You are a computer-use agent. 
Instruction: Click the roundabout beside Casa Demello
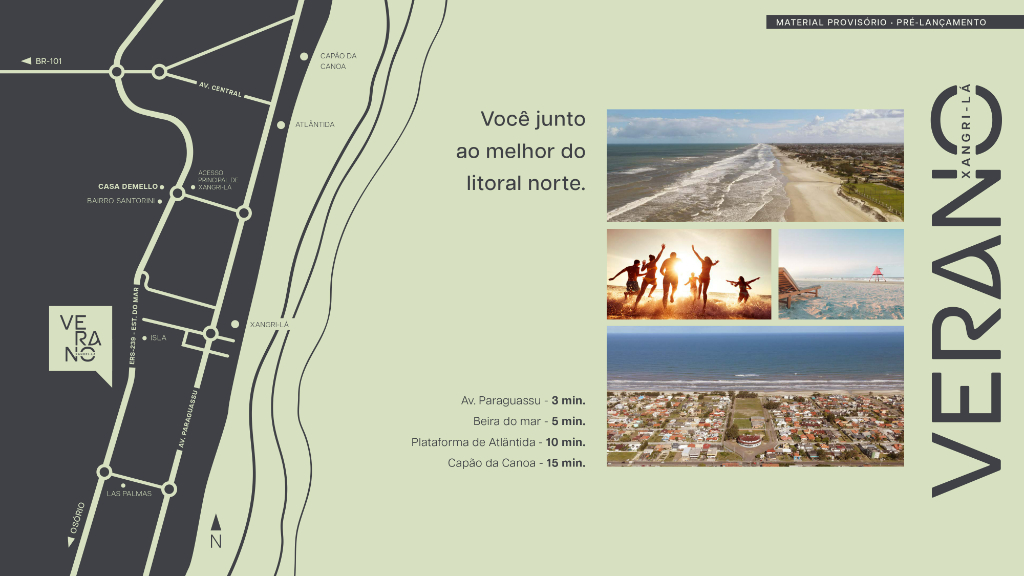pyautogui.click(x=177, y=193)
